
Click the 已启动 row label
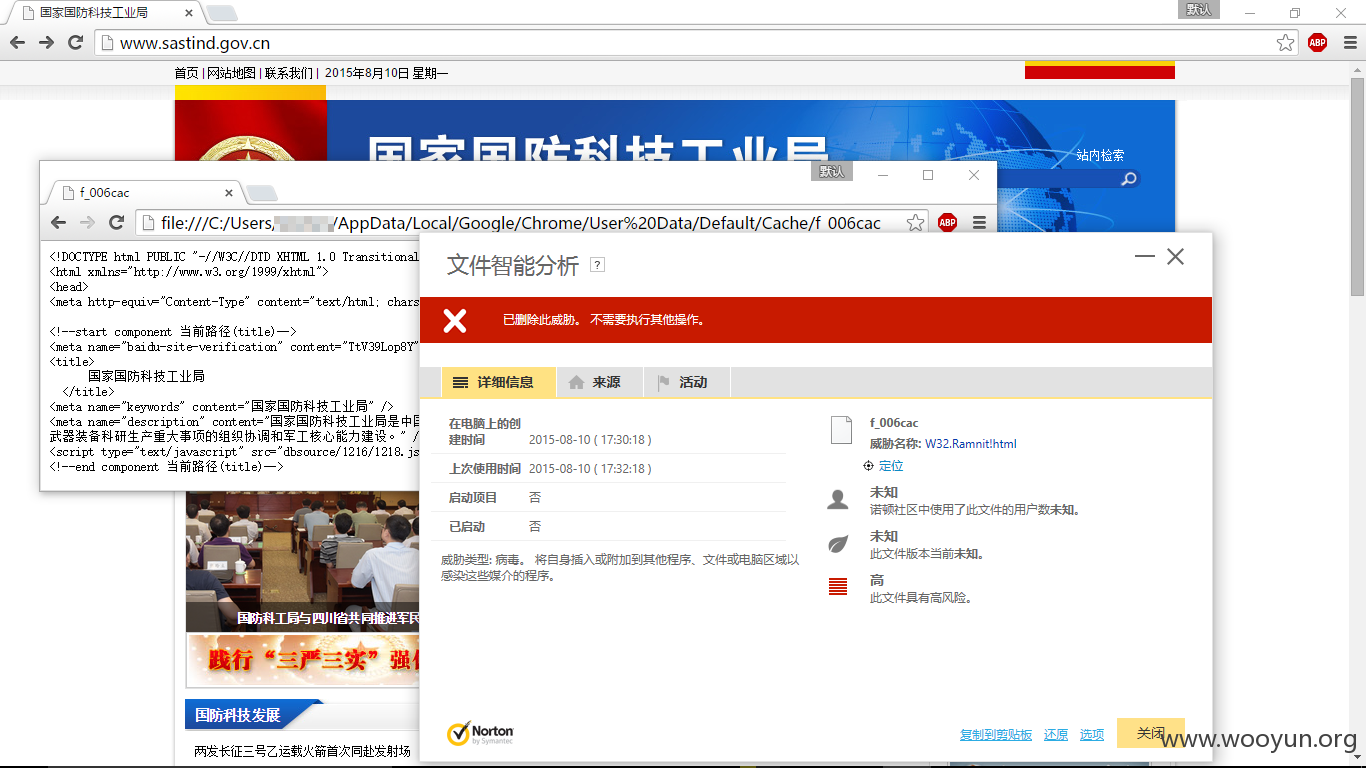coord(467,527)
